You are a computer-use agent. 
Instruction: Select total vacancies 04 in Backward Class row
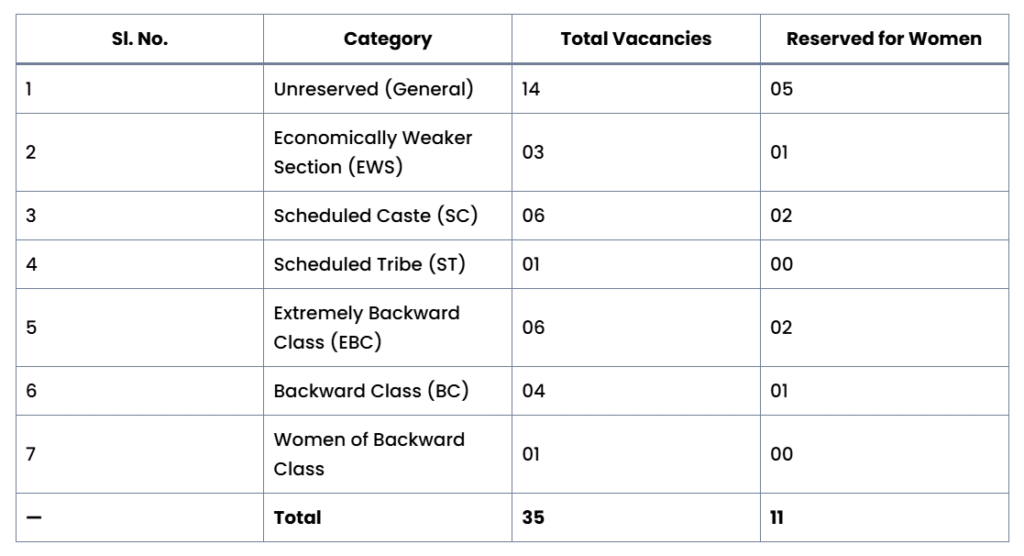tap(533, 391)
